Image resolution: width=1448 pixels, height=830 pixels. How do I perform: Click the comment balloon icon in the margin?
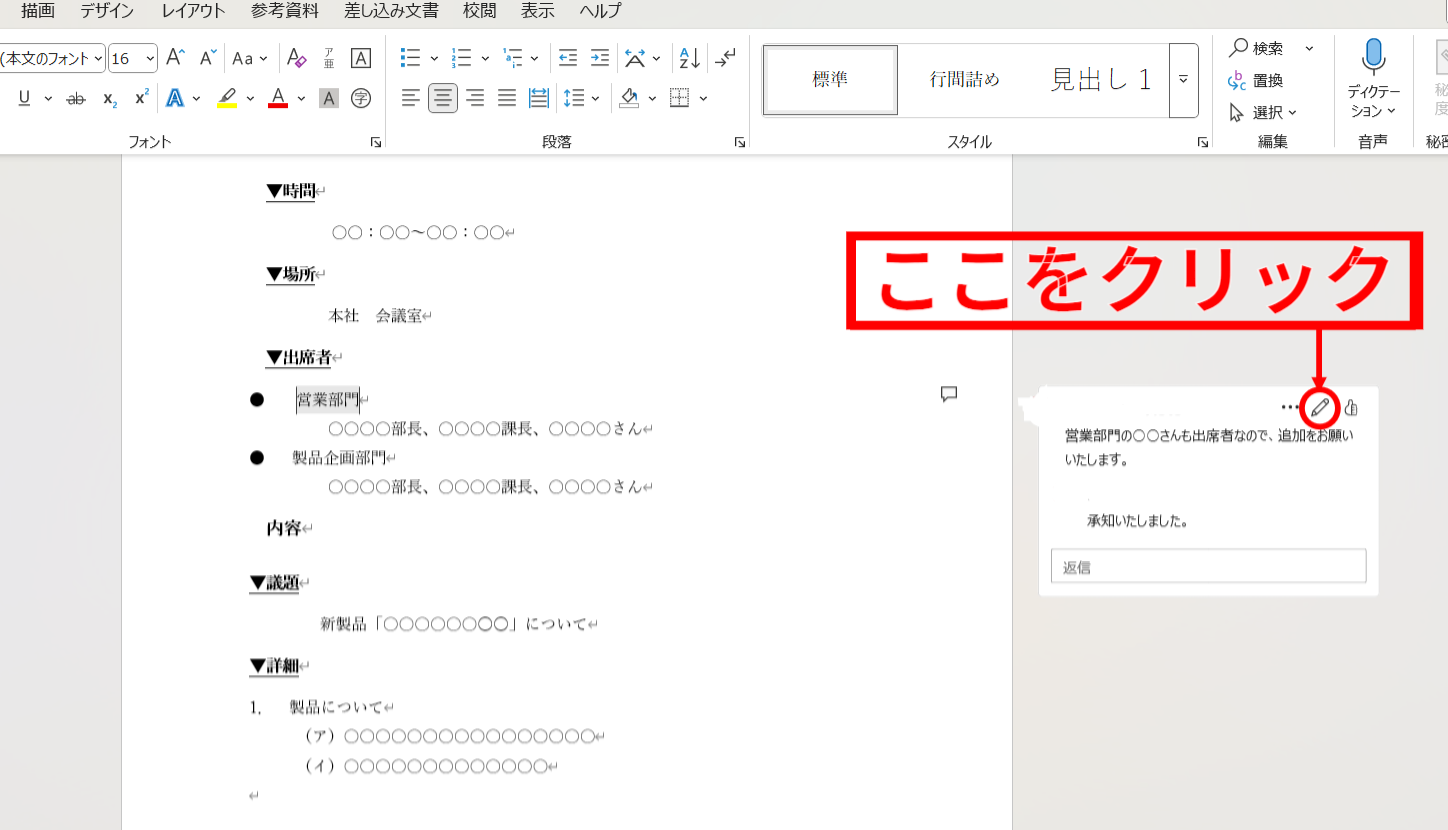click(x=948, y=394)
